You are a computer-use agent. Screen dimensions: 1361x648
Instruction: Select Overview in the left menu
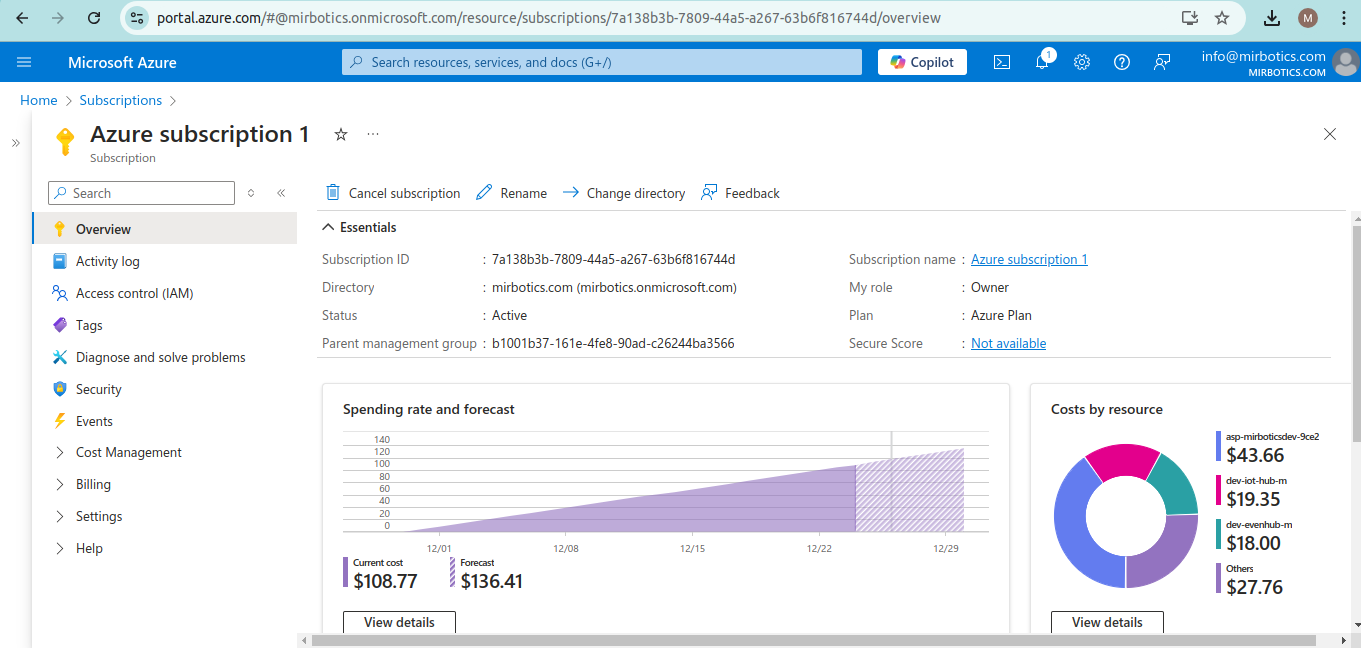[x=165, y=229]
